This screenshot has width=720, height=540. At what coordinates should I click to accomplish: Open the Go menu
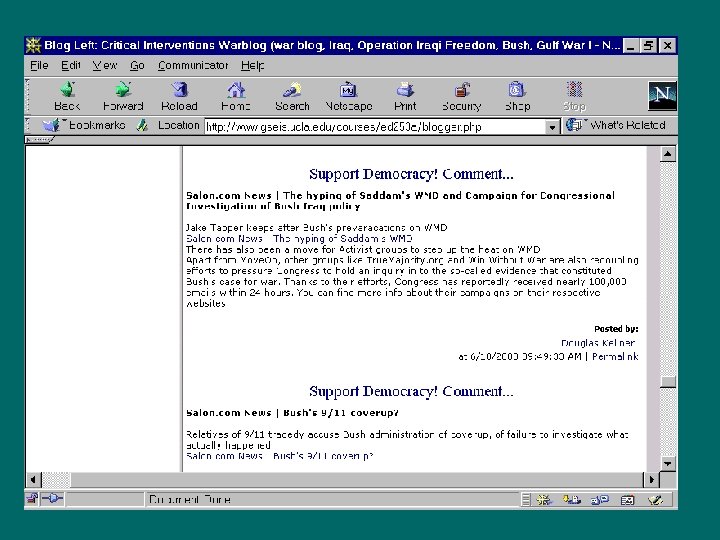(x=137, y=66)
